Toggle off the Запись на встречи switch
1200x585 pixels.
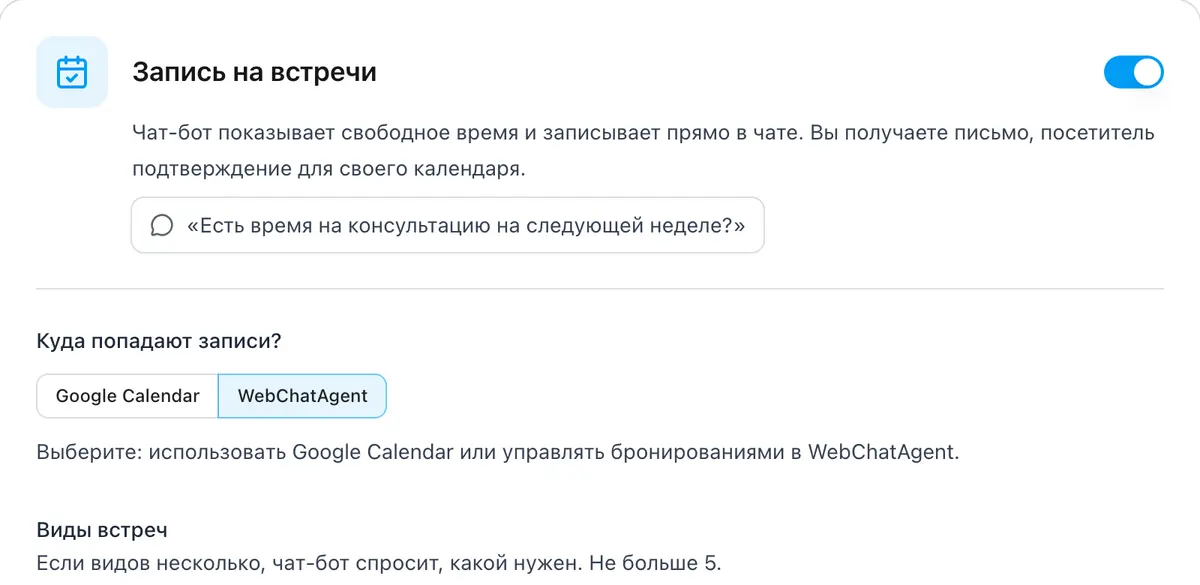[x=1133, y=72]
